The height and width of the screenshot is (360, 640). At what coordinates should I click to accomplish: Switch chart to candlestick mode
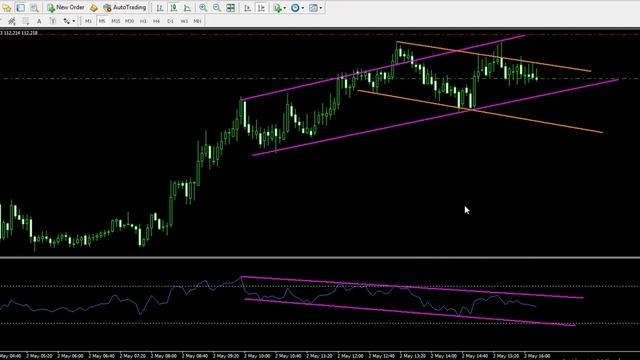174,7
